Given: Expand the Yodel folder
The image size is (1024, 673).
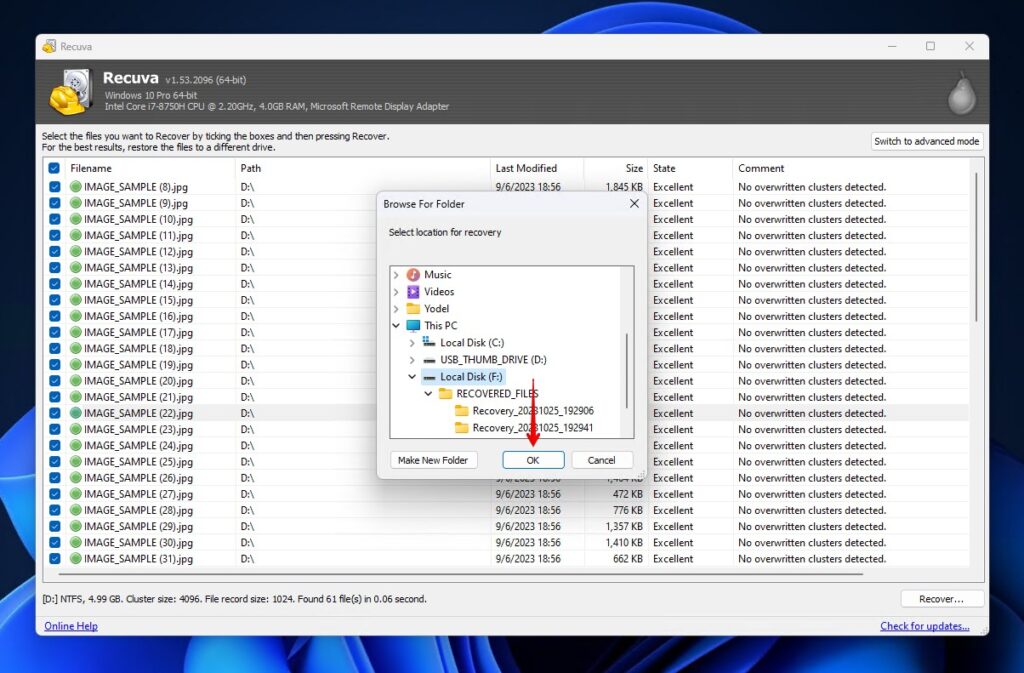Looking at the screenshot, I should (x=395, y=308).
